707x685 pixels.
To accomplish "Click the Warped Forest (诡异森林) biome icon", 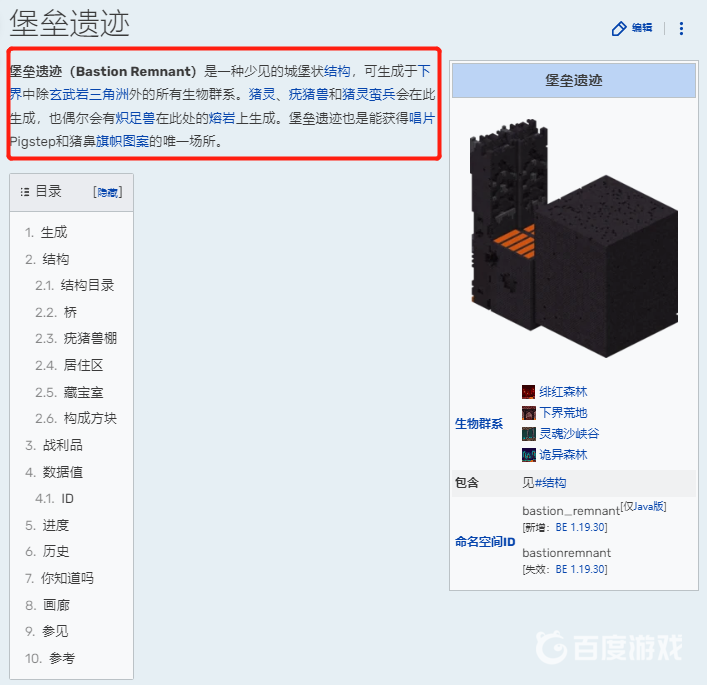I will 528,455.
